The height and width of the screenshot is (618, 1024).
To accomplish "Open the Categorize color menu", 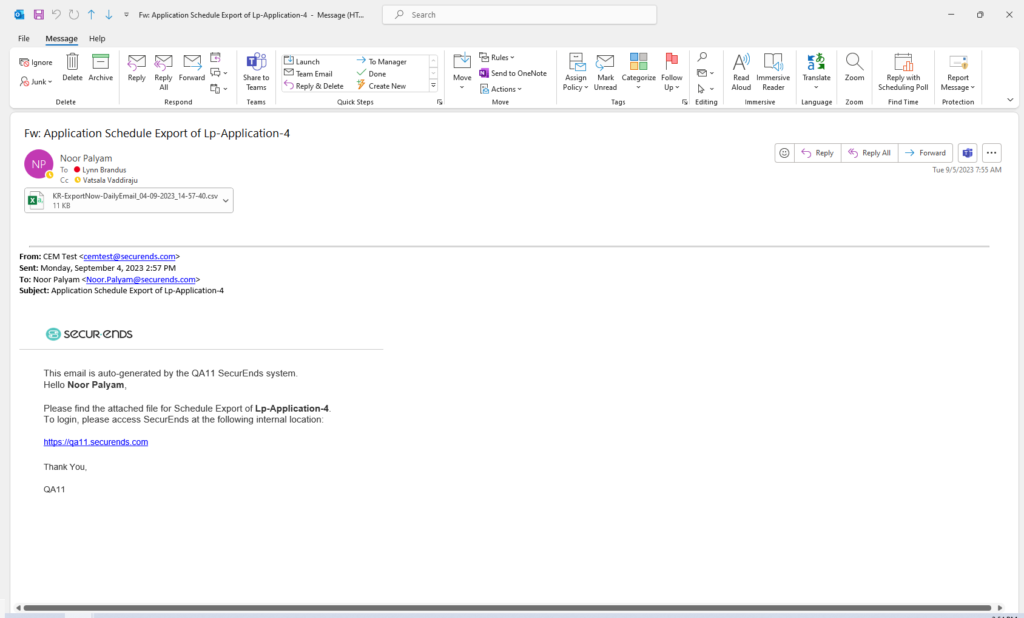I will tap(638, 73).
